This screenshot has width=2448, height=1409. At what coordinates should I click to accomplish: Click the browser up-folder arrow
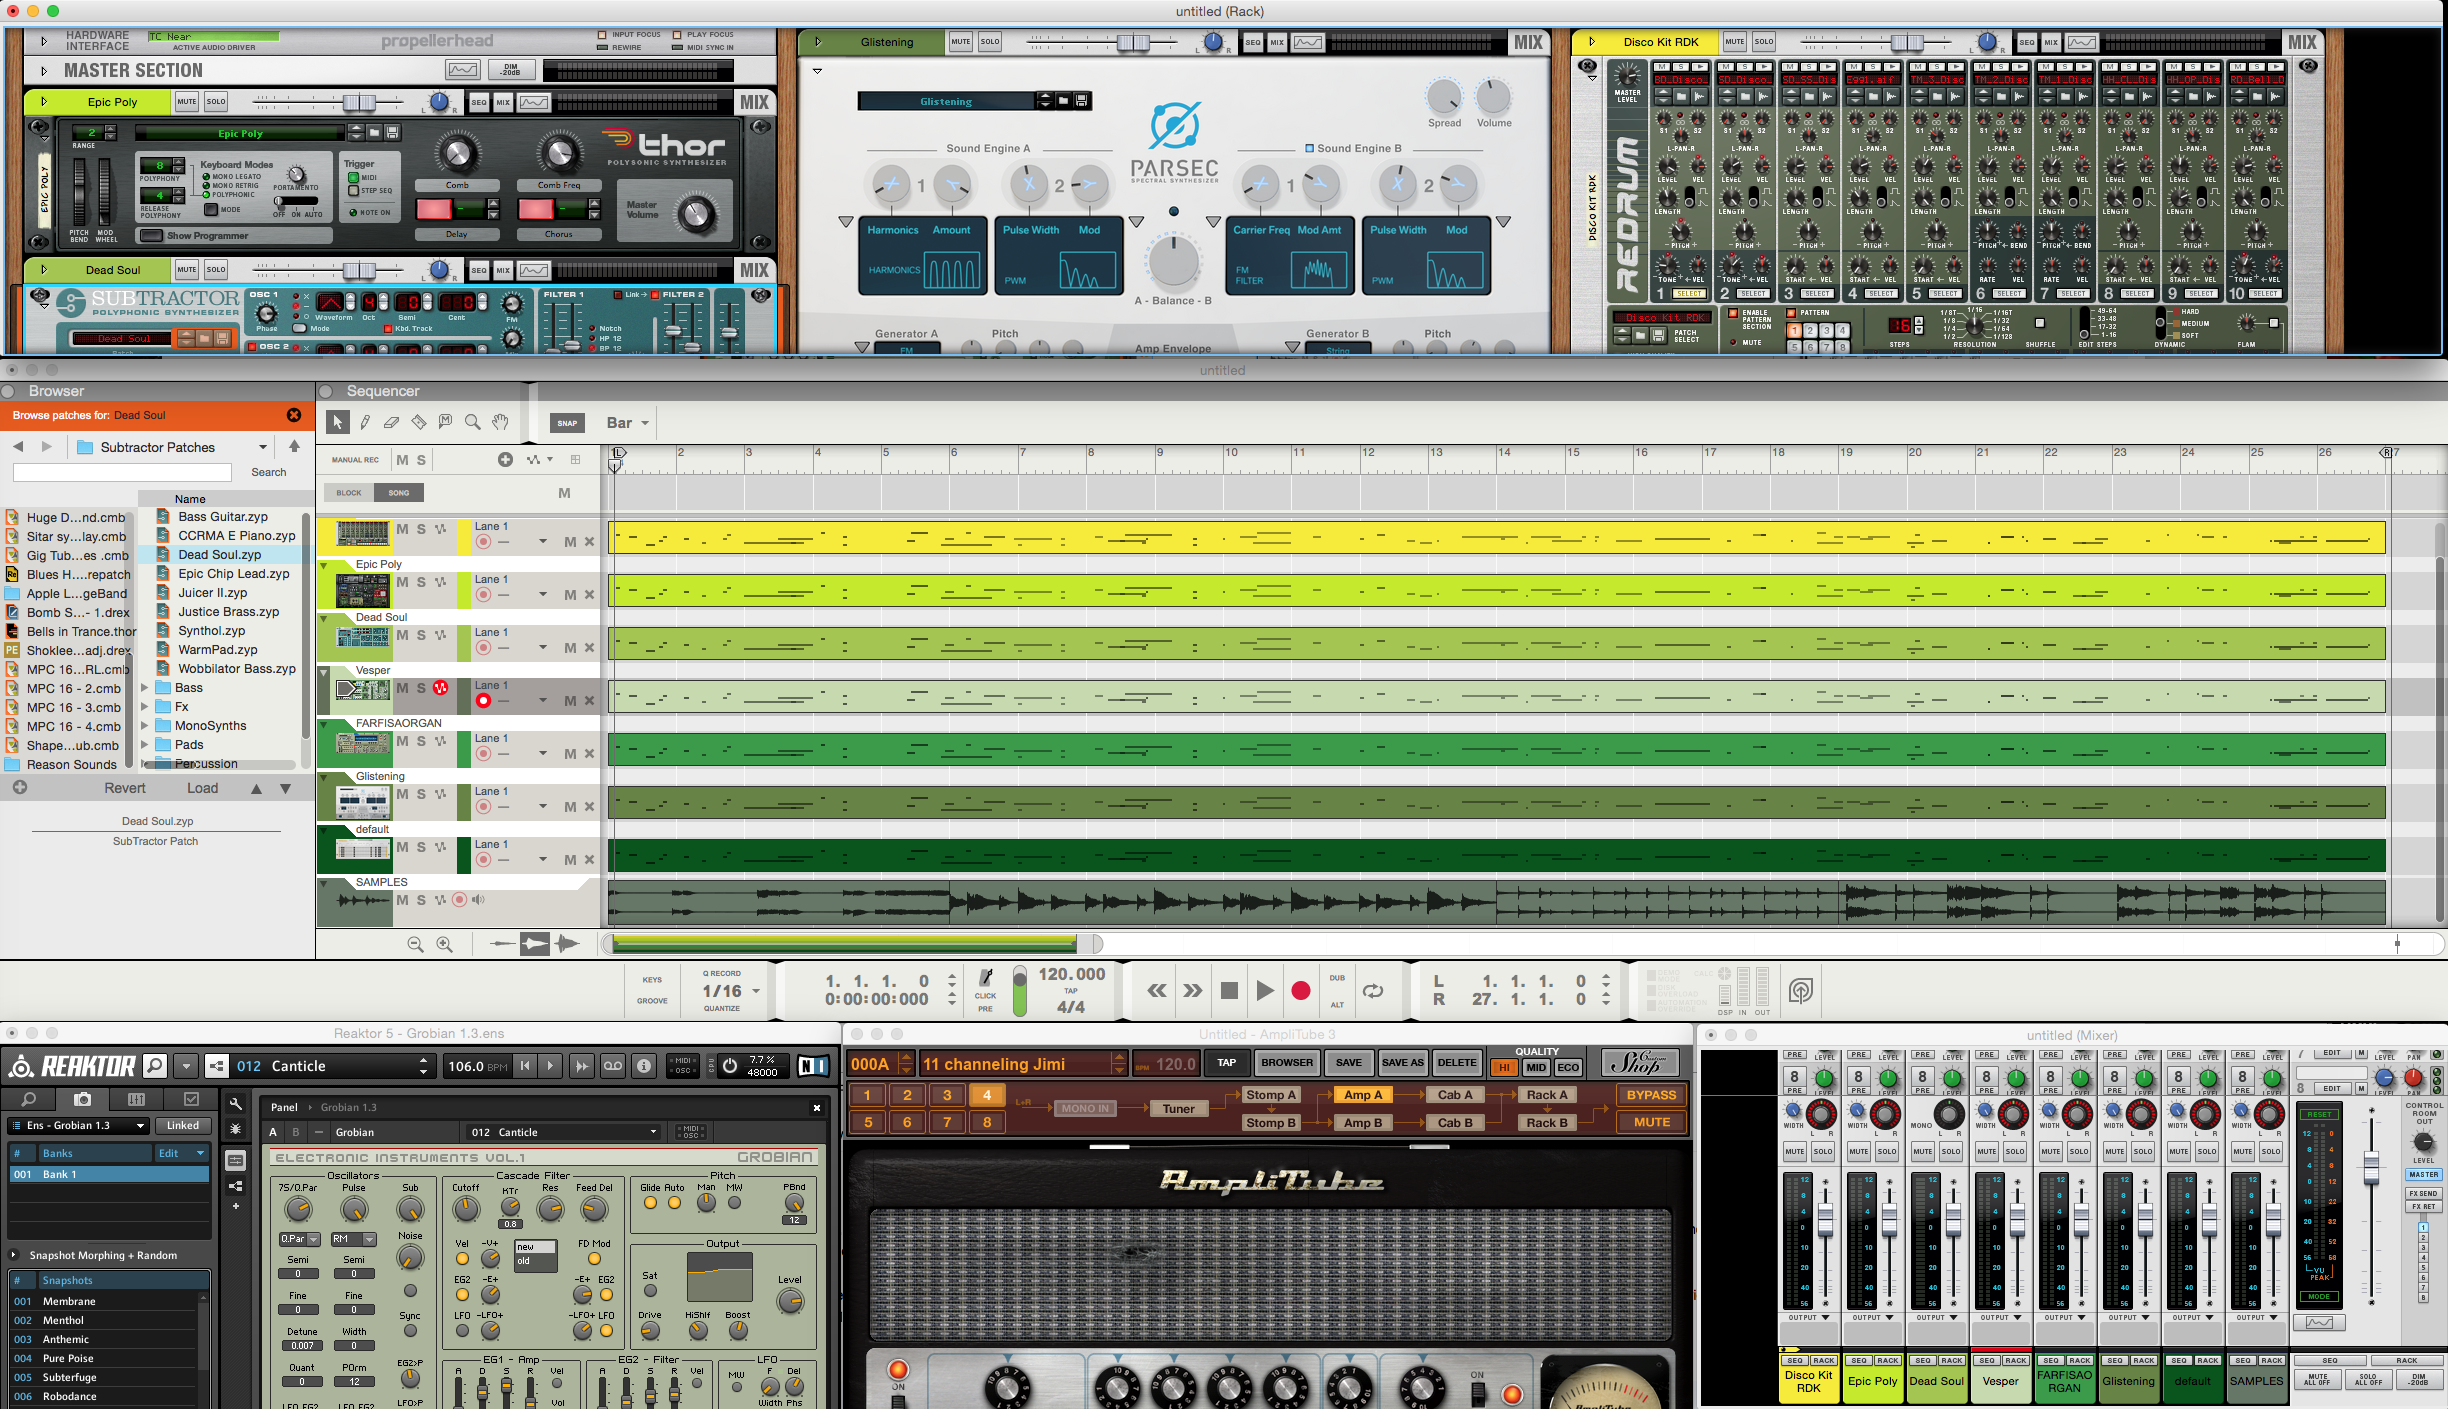tap(294, 446)
